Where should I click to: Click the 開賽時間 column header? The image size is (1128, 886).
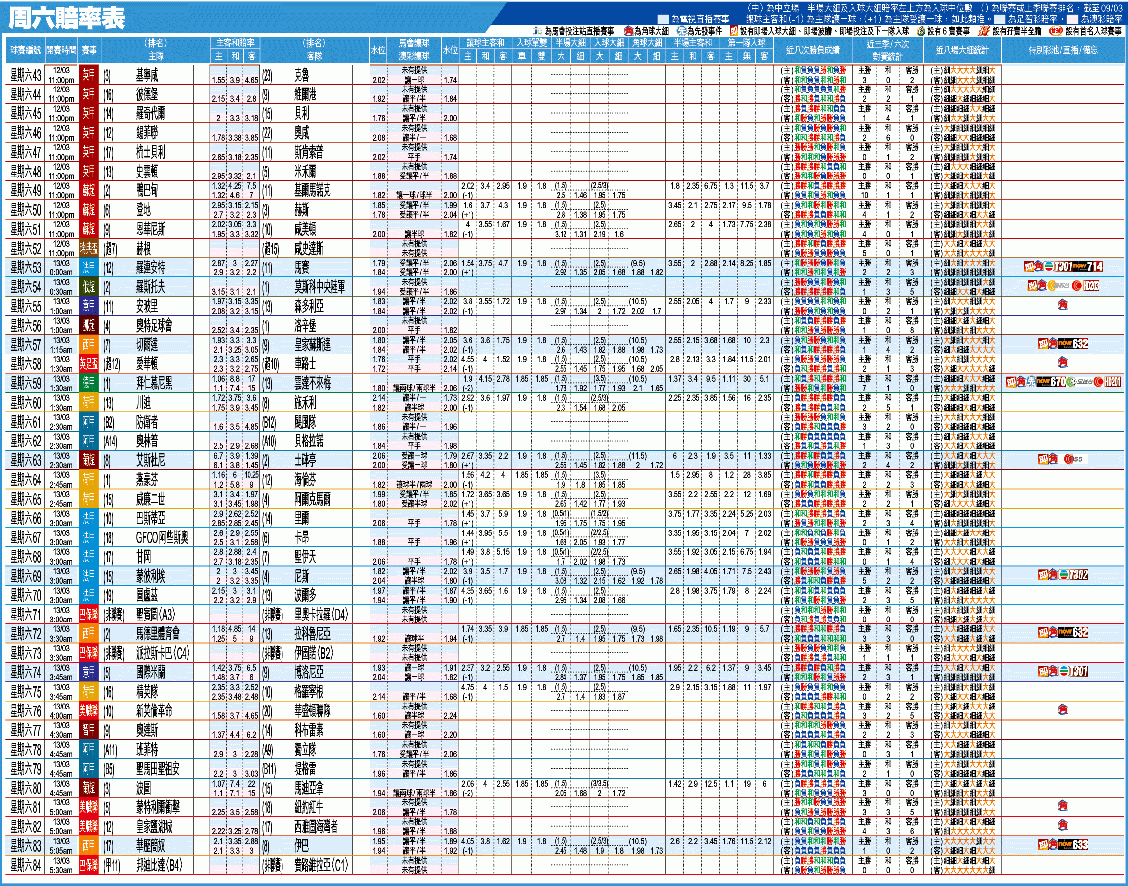tap(62, 50)
